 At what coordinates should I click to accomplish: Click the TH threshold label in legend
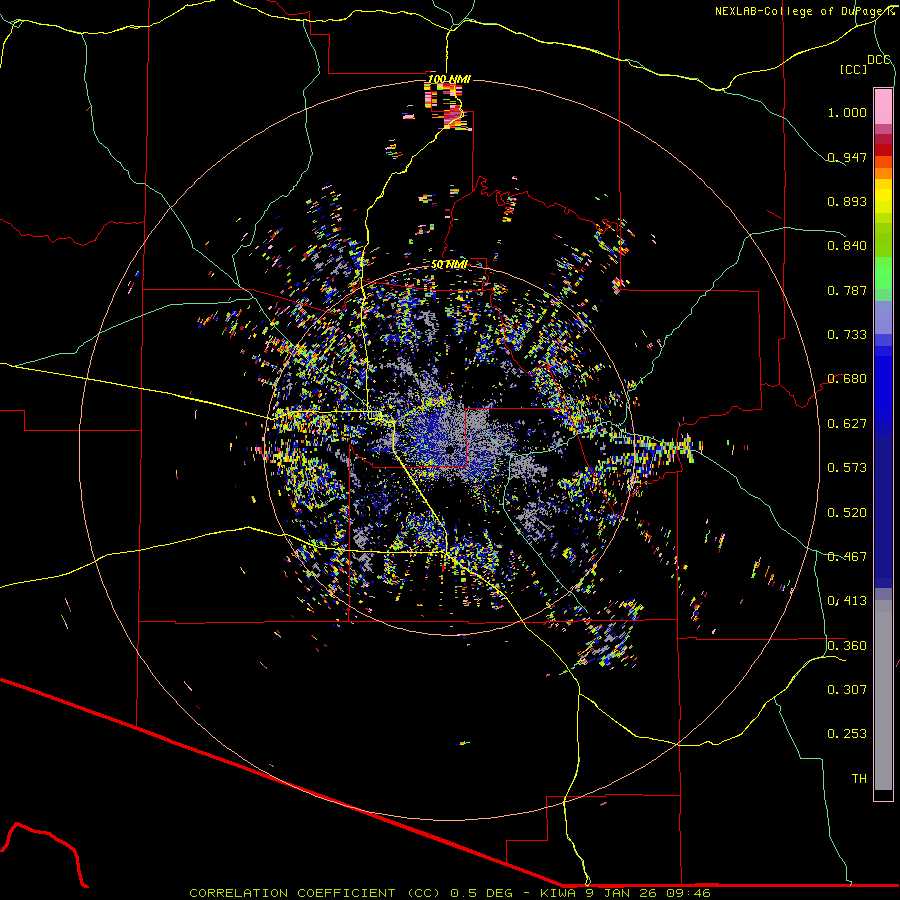click(x=859, y=779)
